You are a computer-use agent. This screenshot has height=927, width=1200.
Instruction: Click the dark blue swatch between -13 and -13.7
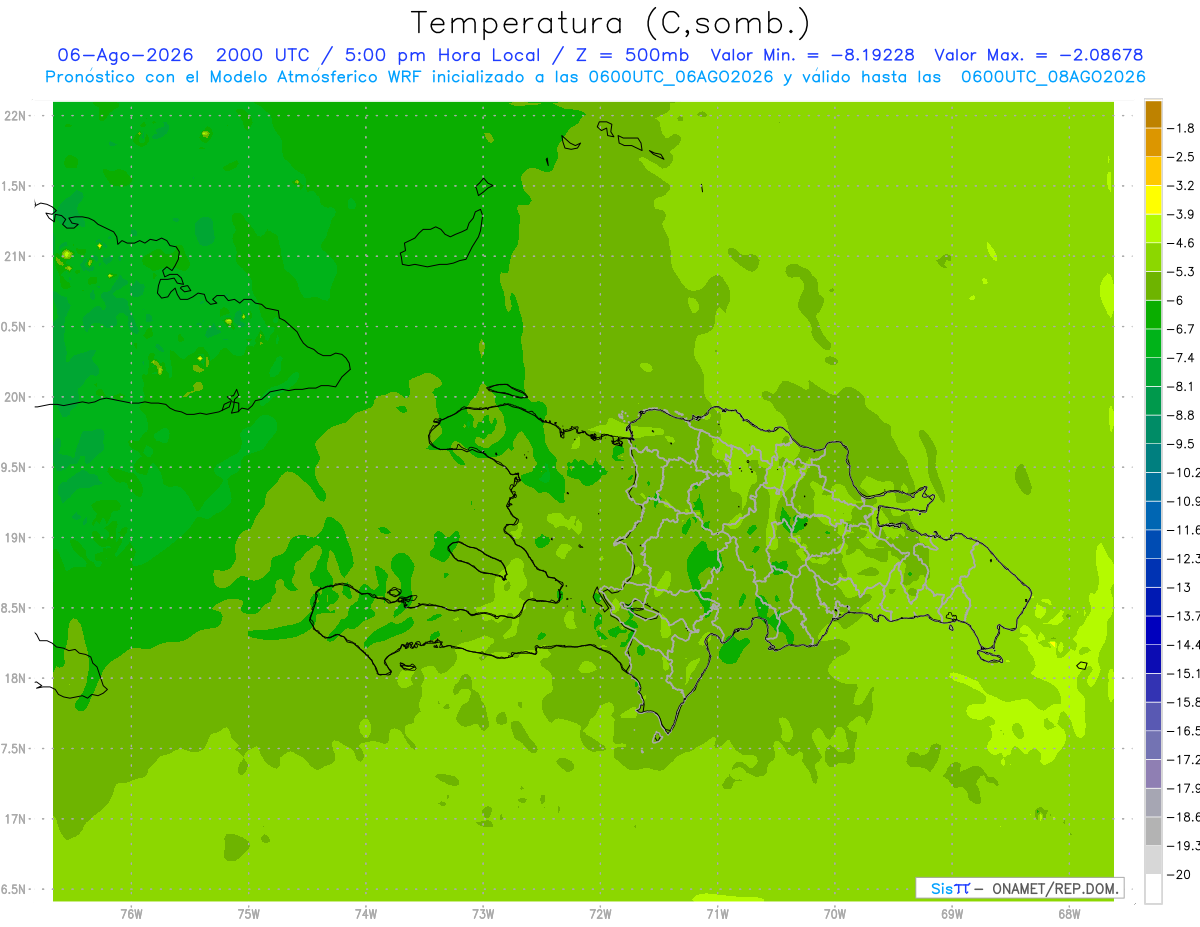[1153, 601]
